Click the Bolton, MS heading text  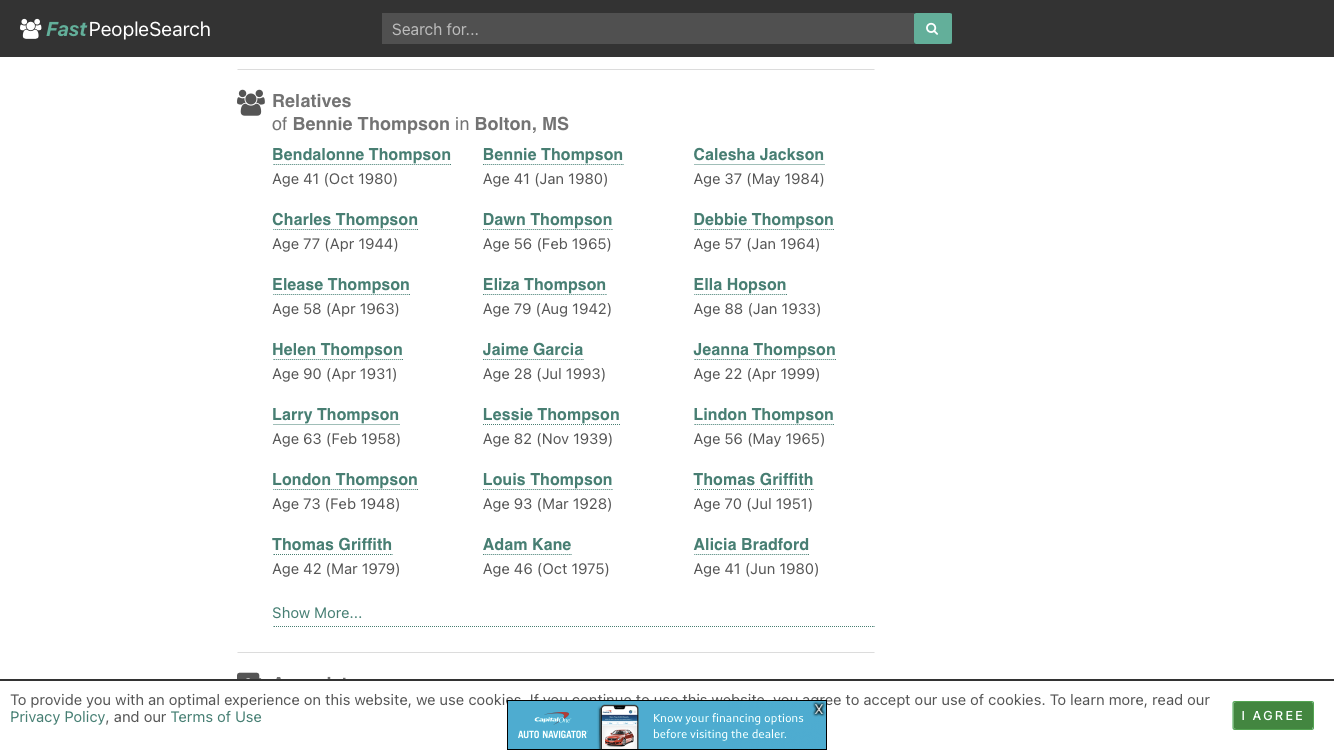click(522, 125)
